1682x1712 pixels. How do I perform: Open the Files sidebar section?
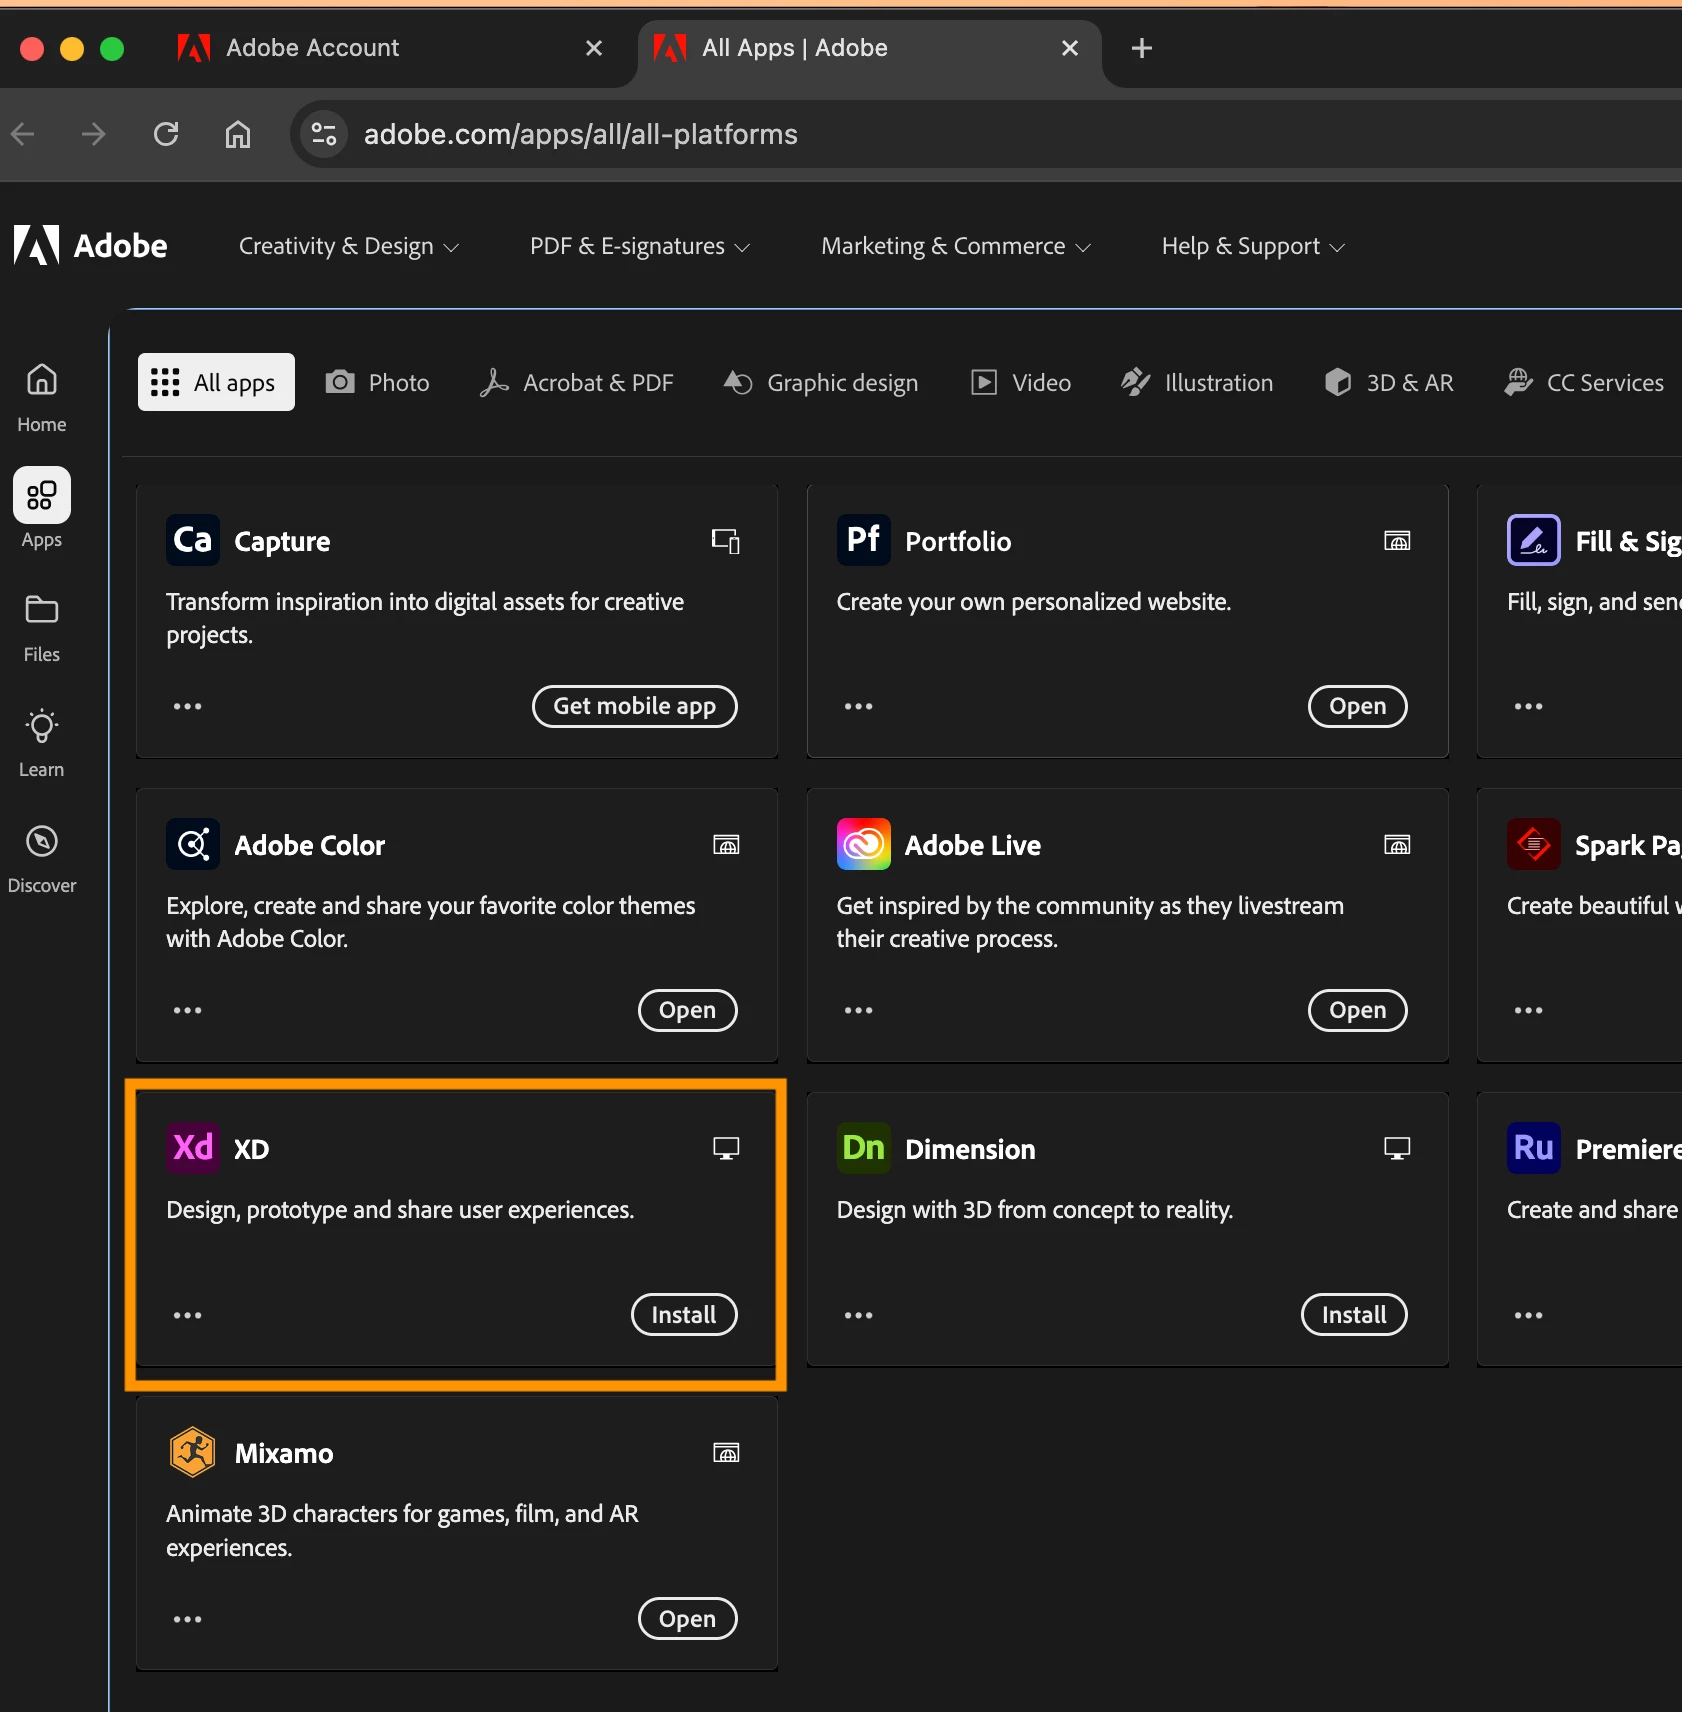click(42, 628)
